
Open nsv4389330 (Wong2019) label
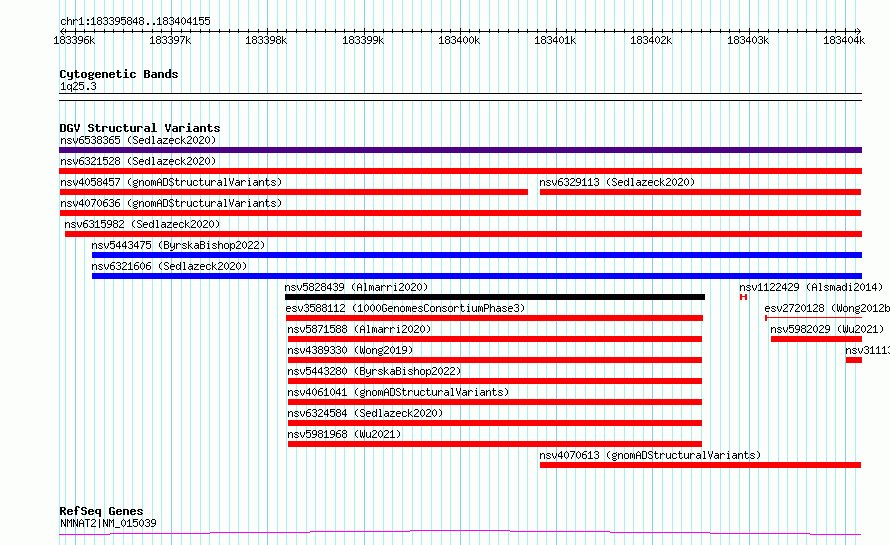click(350, 350)
